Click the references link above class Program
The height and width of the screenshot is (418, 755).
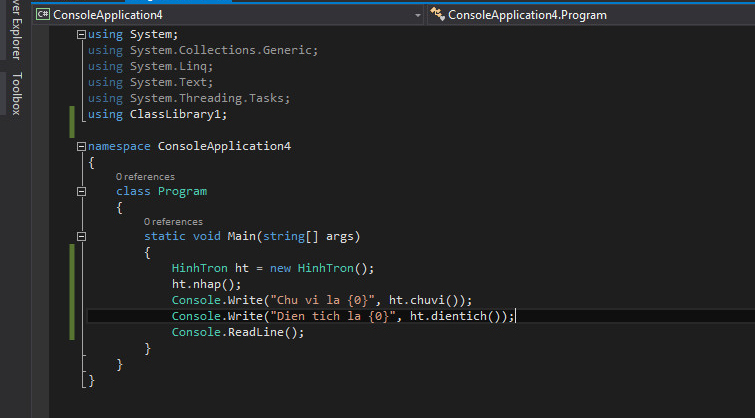click(145, 177)
